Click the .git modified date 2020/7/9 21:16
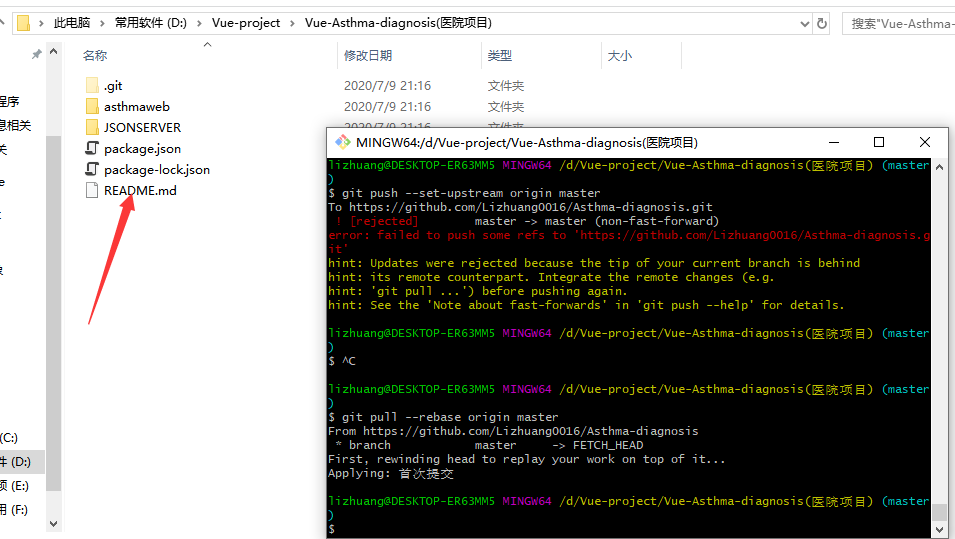This screenshot has width=955, height=539. coord(387,86)
